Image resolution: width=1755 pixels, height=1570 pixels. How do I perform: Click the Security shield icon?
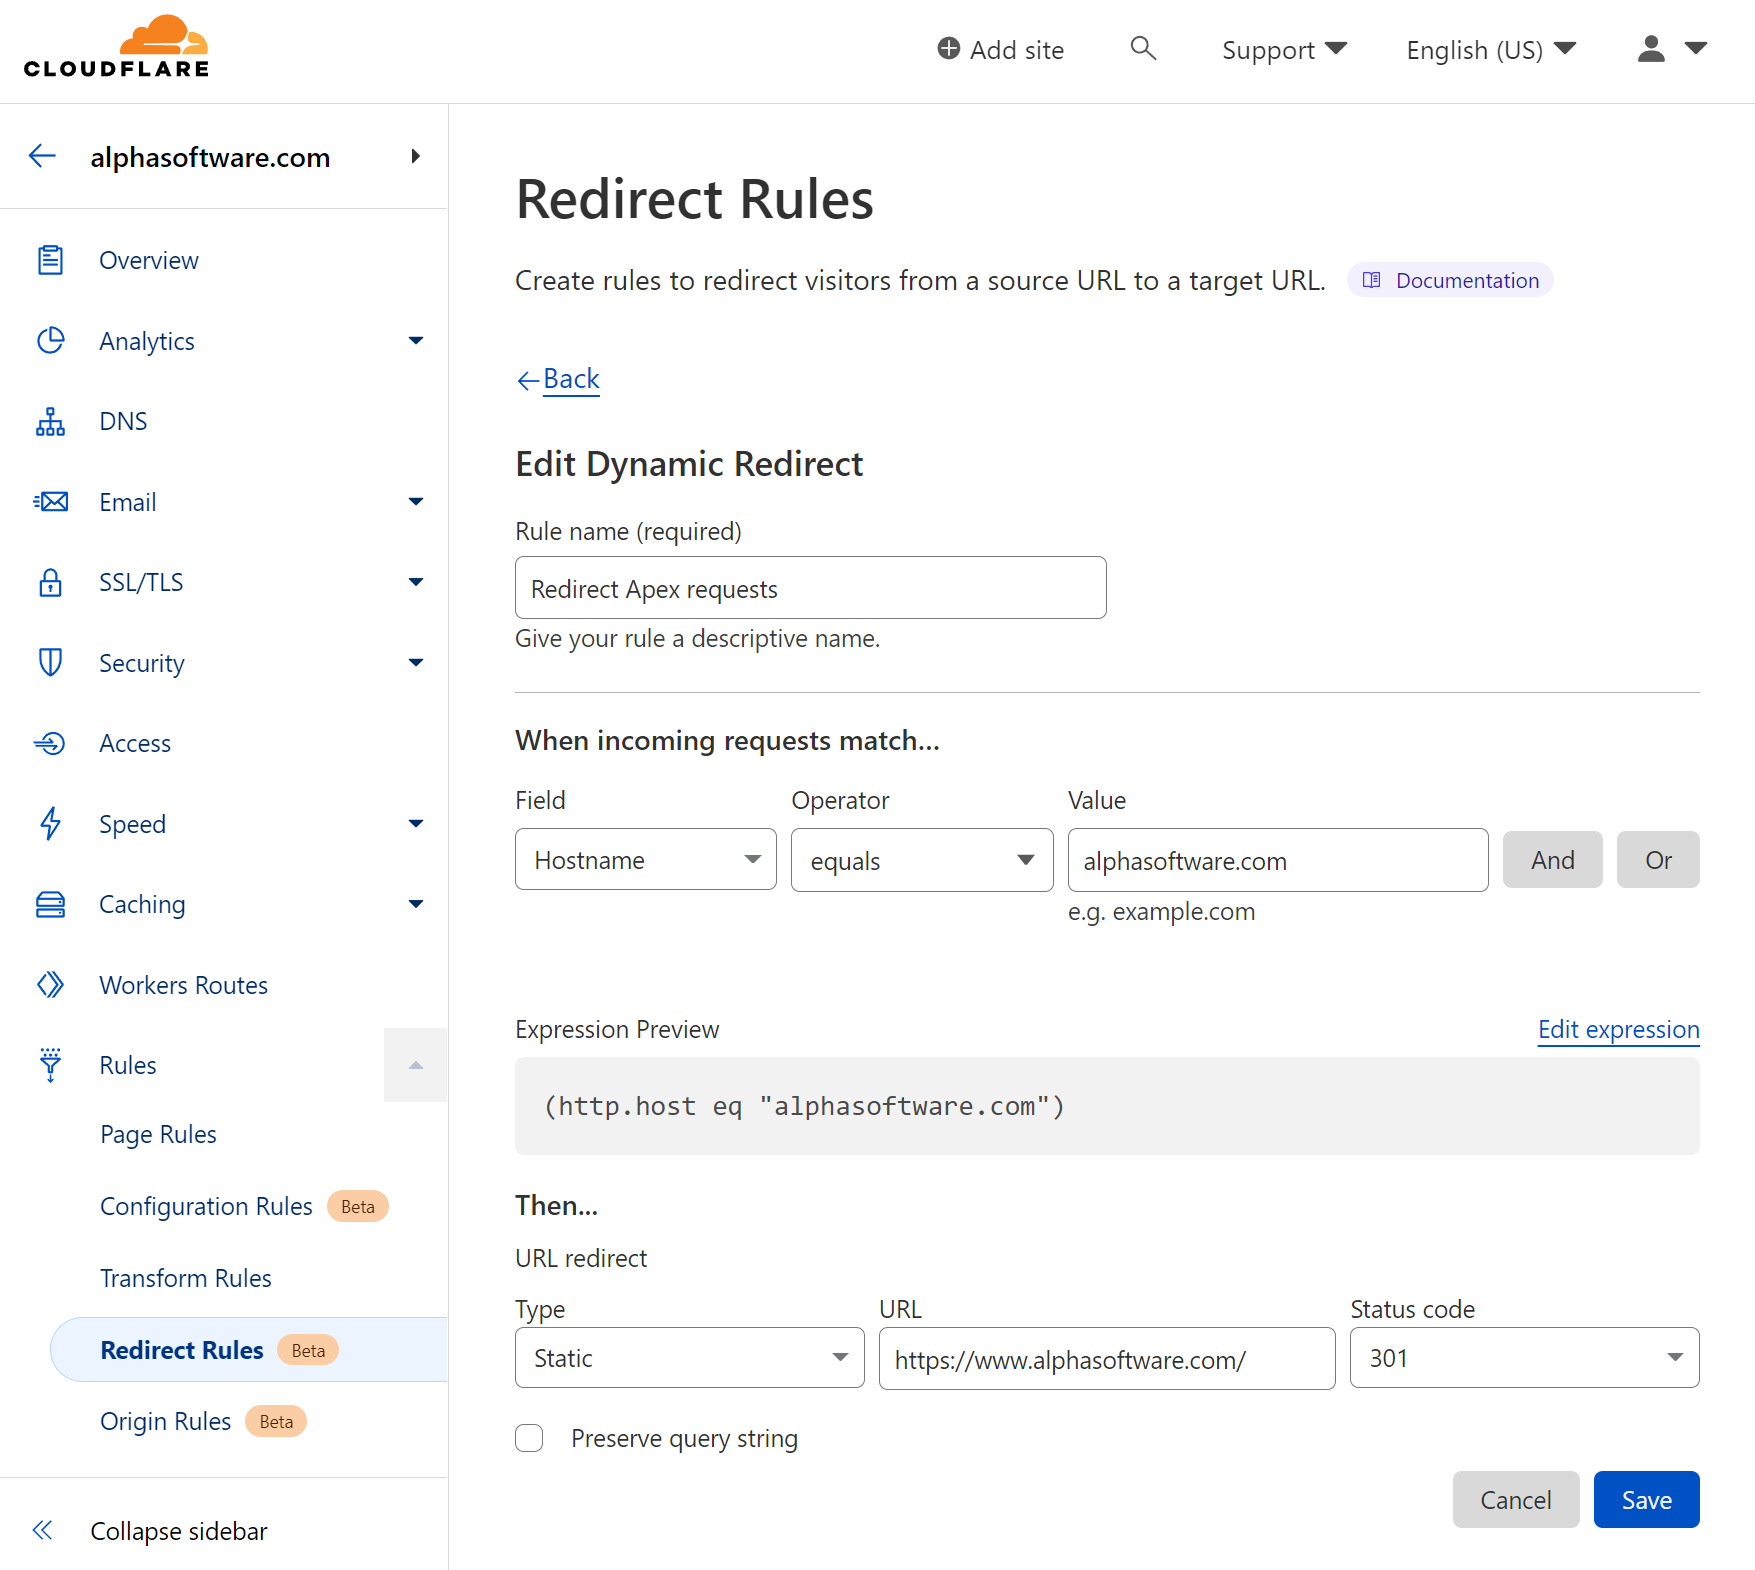[x=50, y=663]
